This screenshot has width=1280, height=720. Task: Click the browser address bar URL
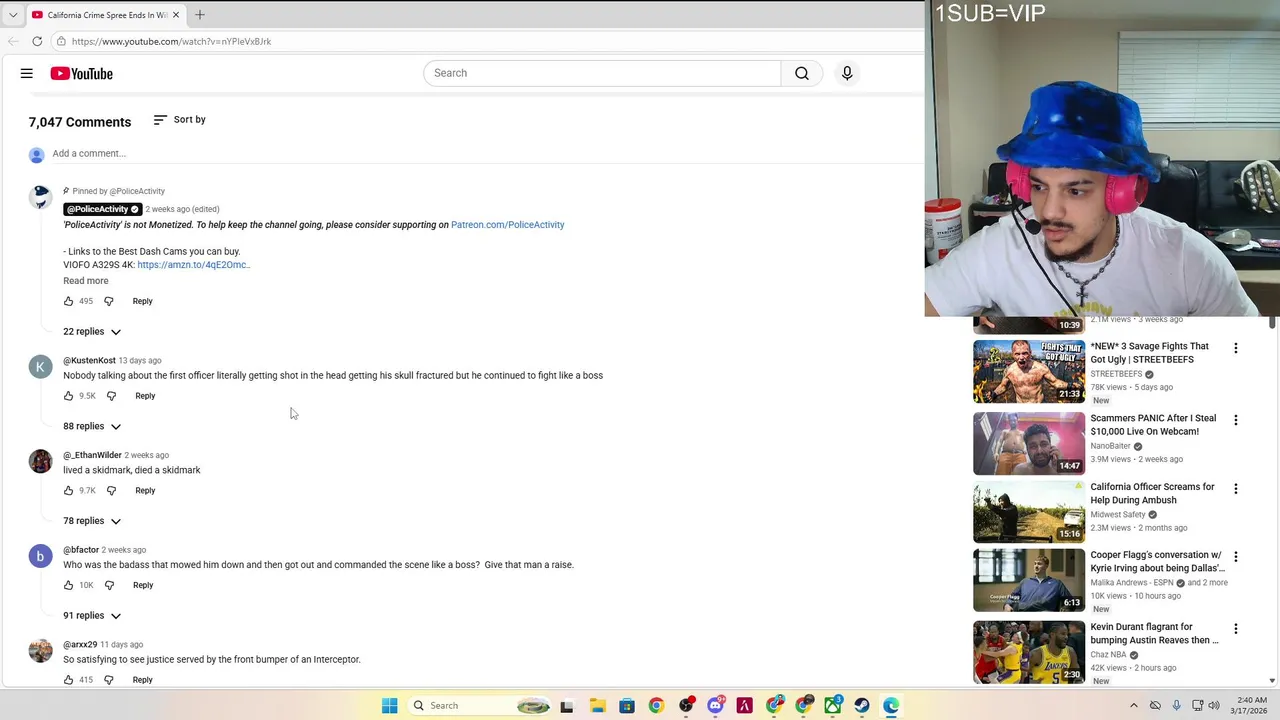(171, 42)
